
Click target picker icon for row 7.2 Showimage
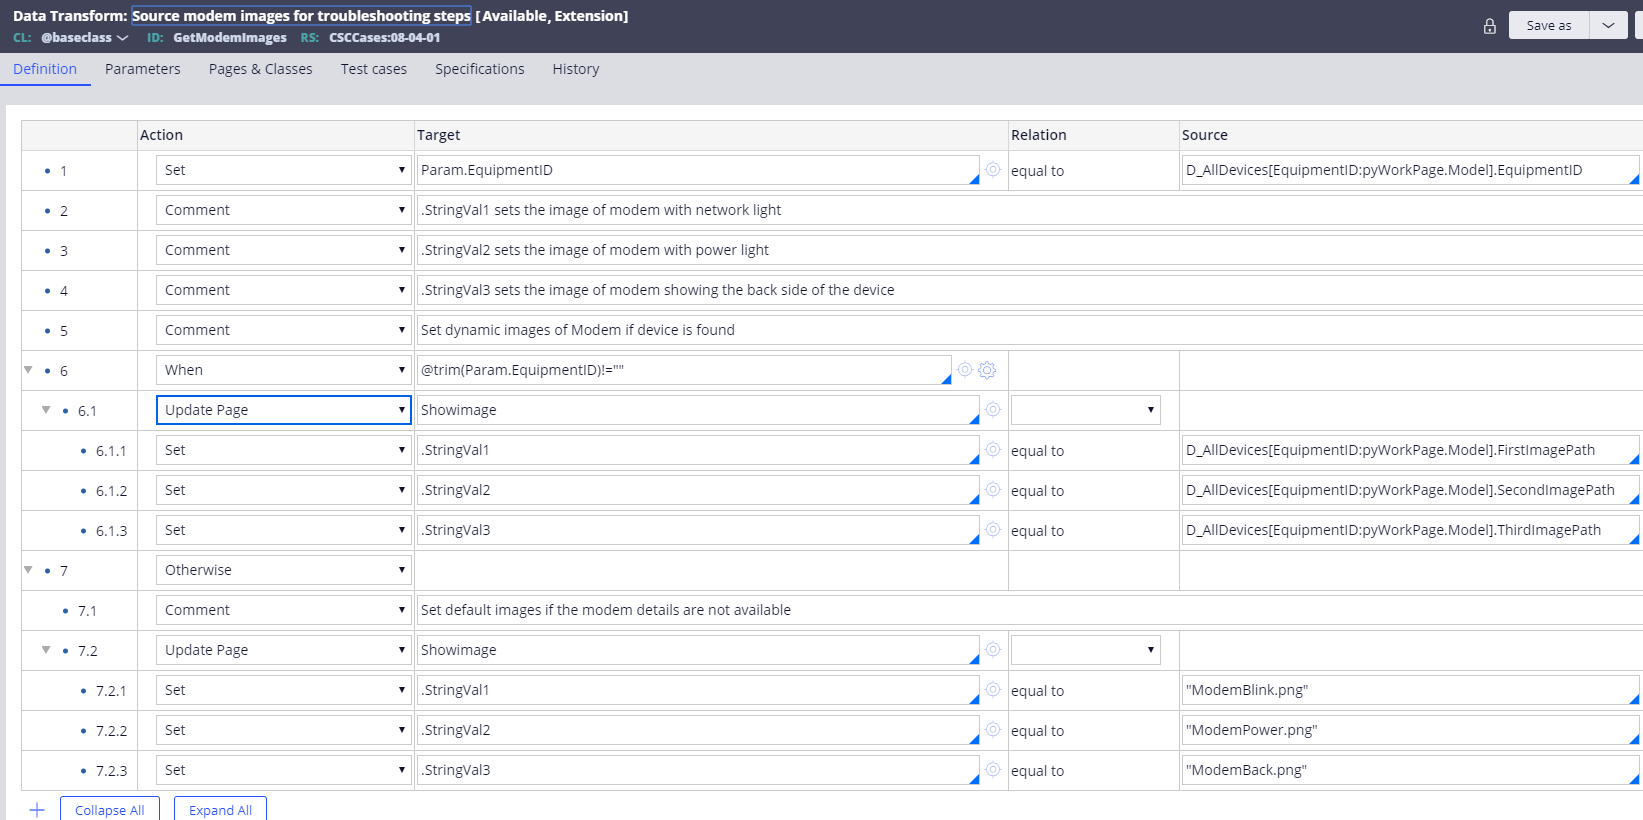993,650
